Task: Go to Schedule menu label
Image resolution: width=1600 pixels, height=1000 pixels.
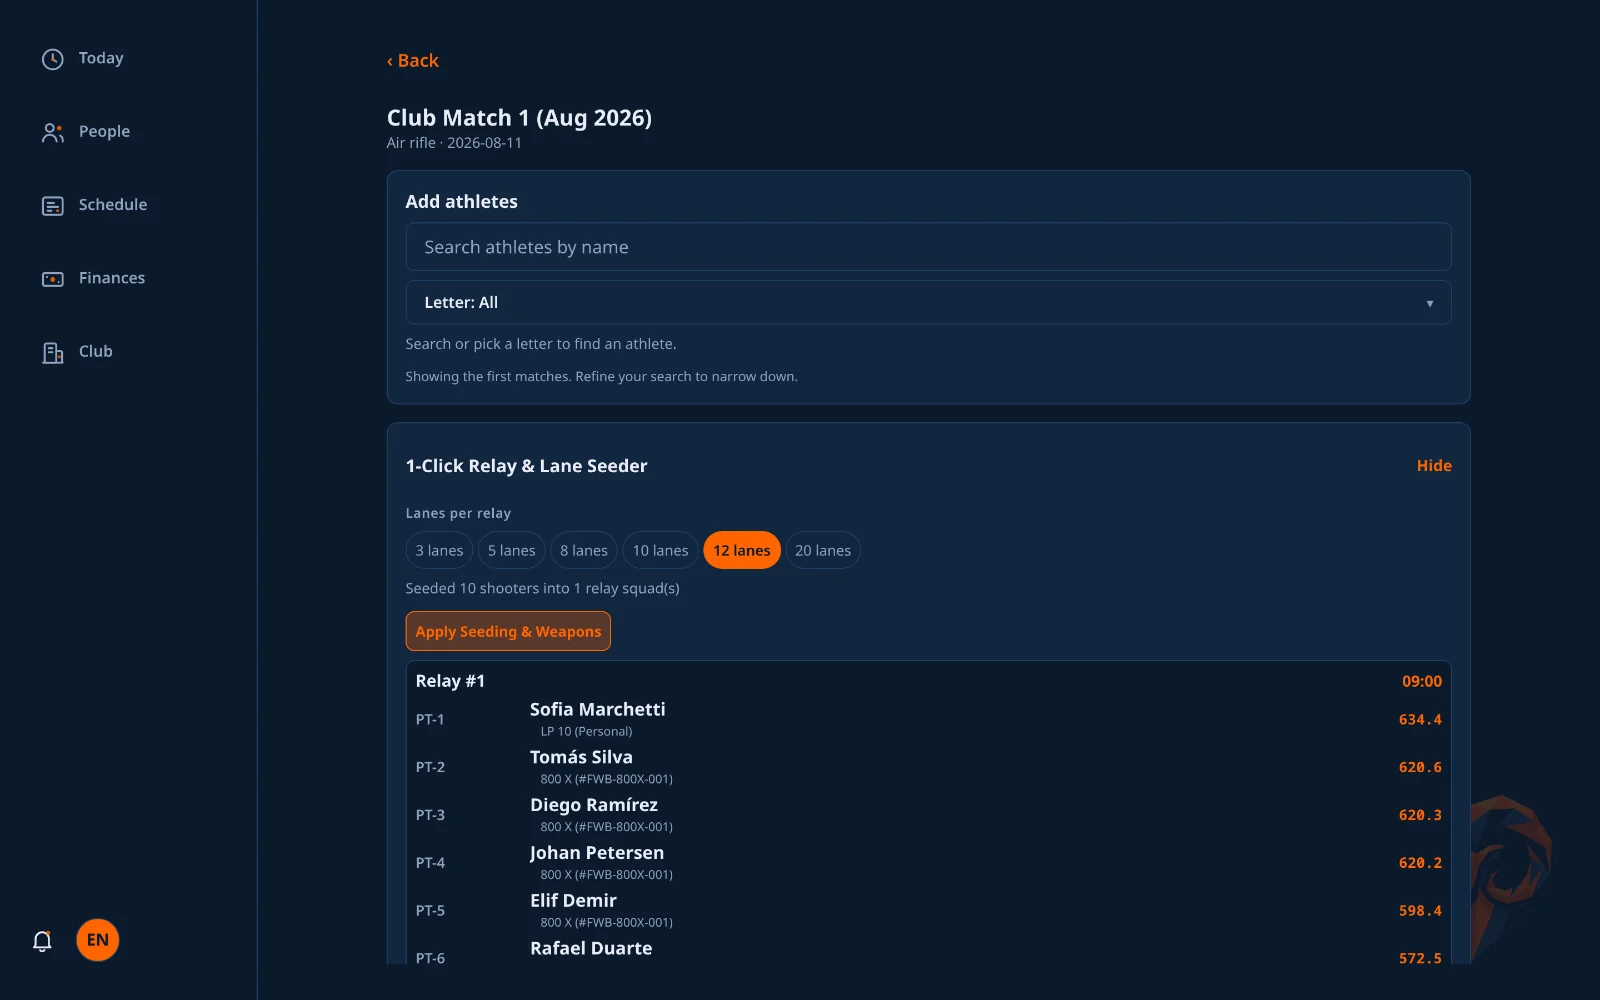Action: 113,204
